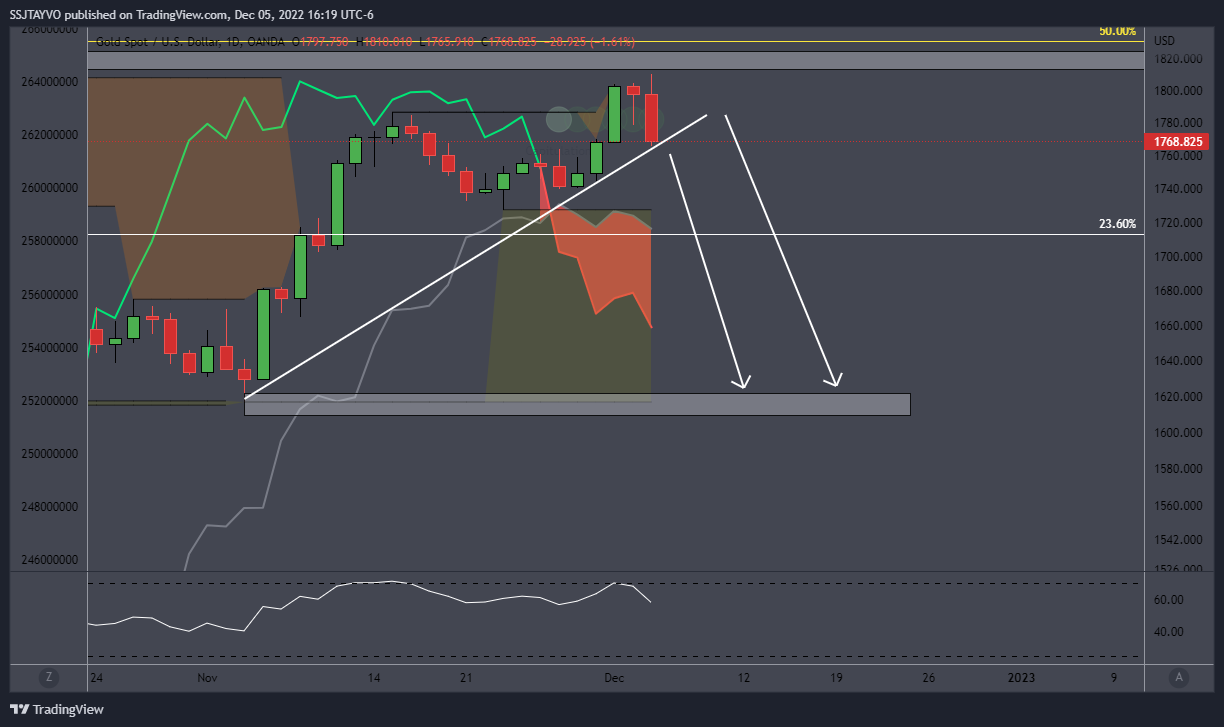Click the Dec date label on time axis
Image resolution: width=1224 pixels, height=727 pixels.
(x=614, y=678)
